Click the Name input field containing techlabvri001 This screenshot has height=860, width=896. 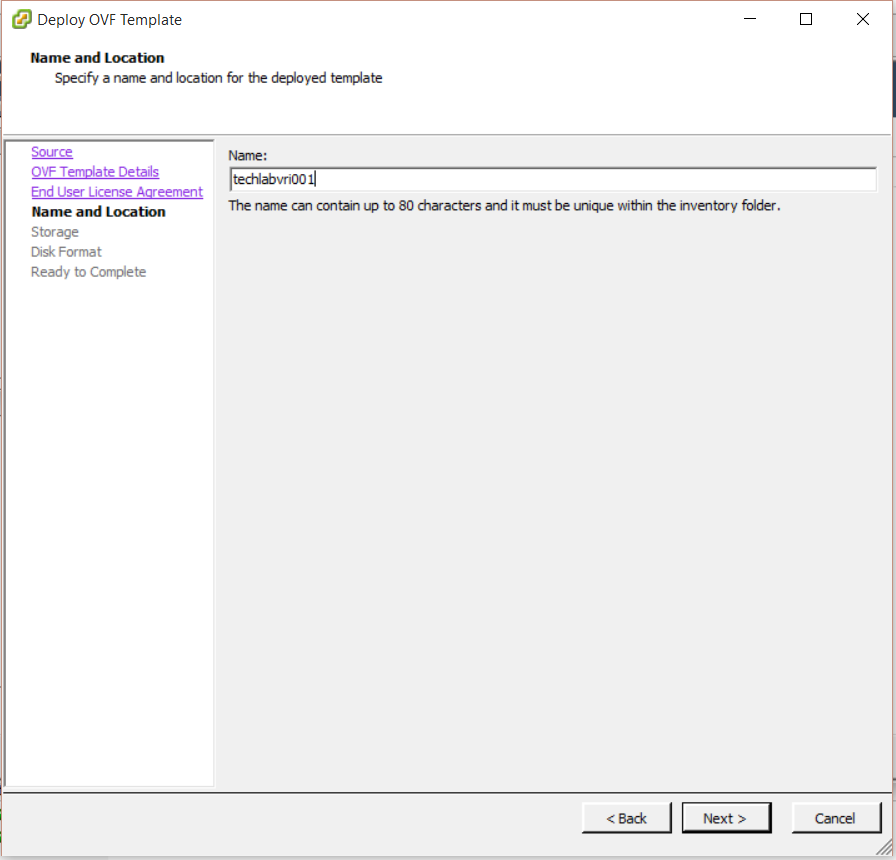(x=553, y=179)
